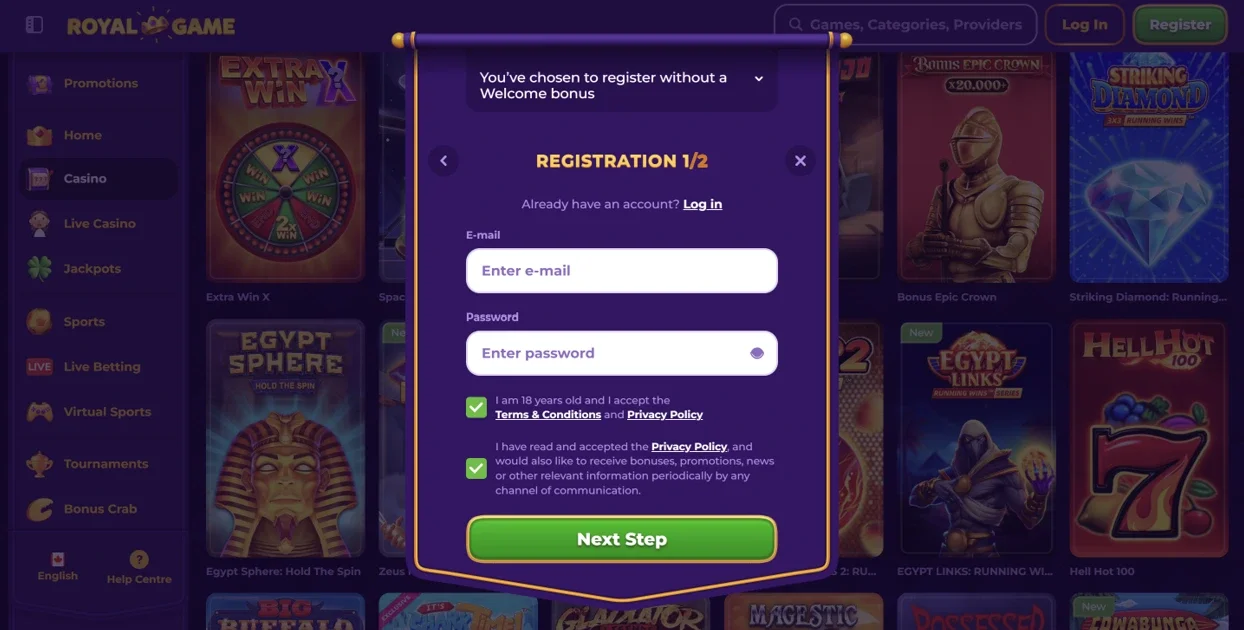1244x630 pixels.
Task: Click the green Next Step button
Action: tap(621, 540)
